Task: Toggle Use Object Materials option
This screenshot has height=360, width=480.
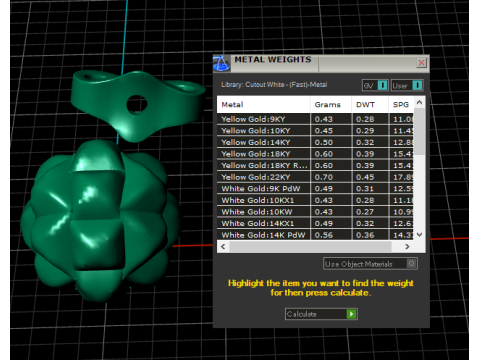Action: (370, 264)
